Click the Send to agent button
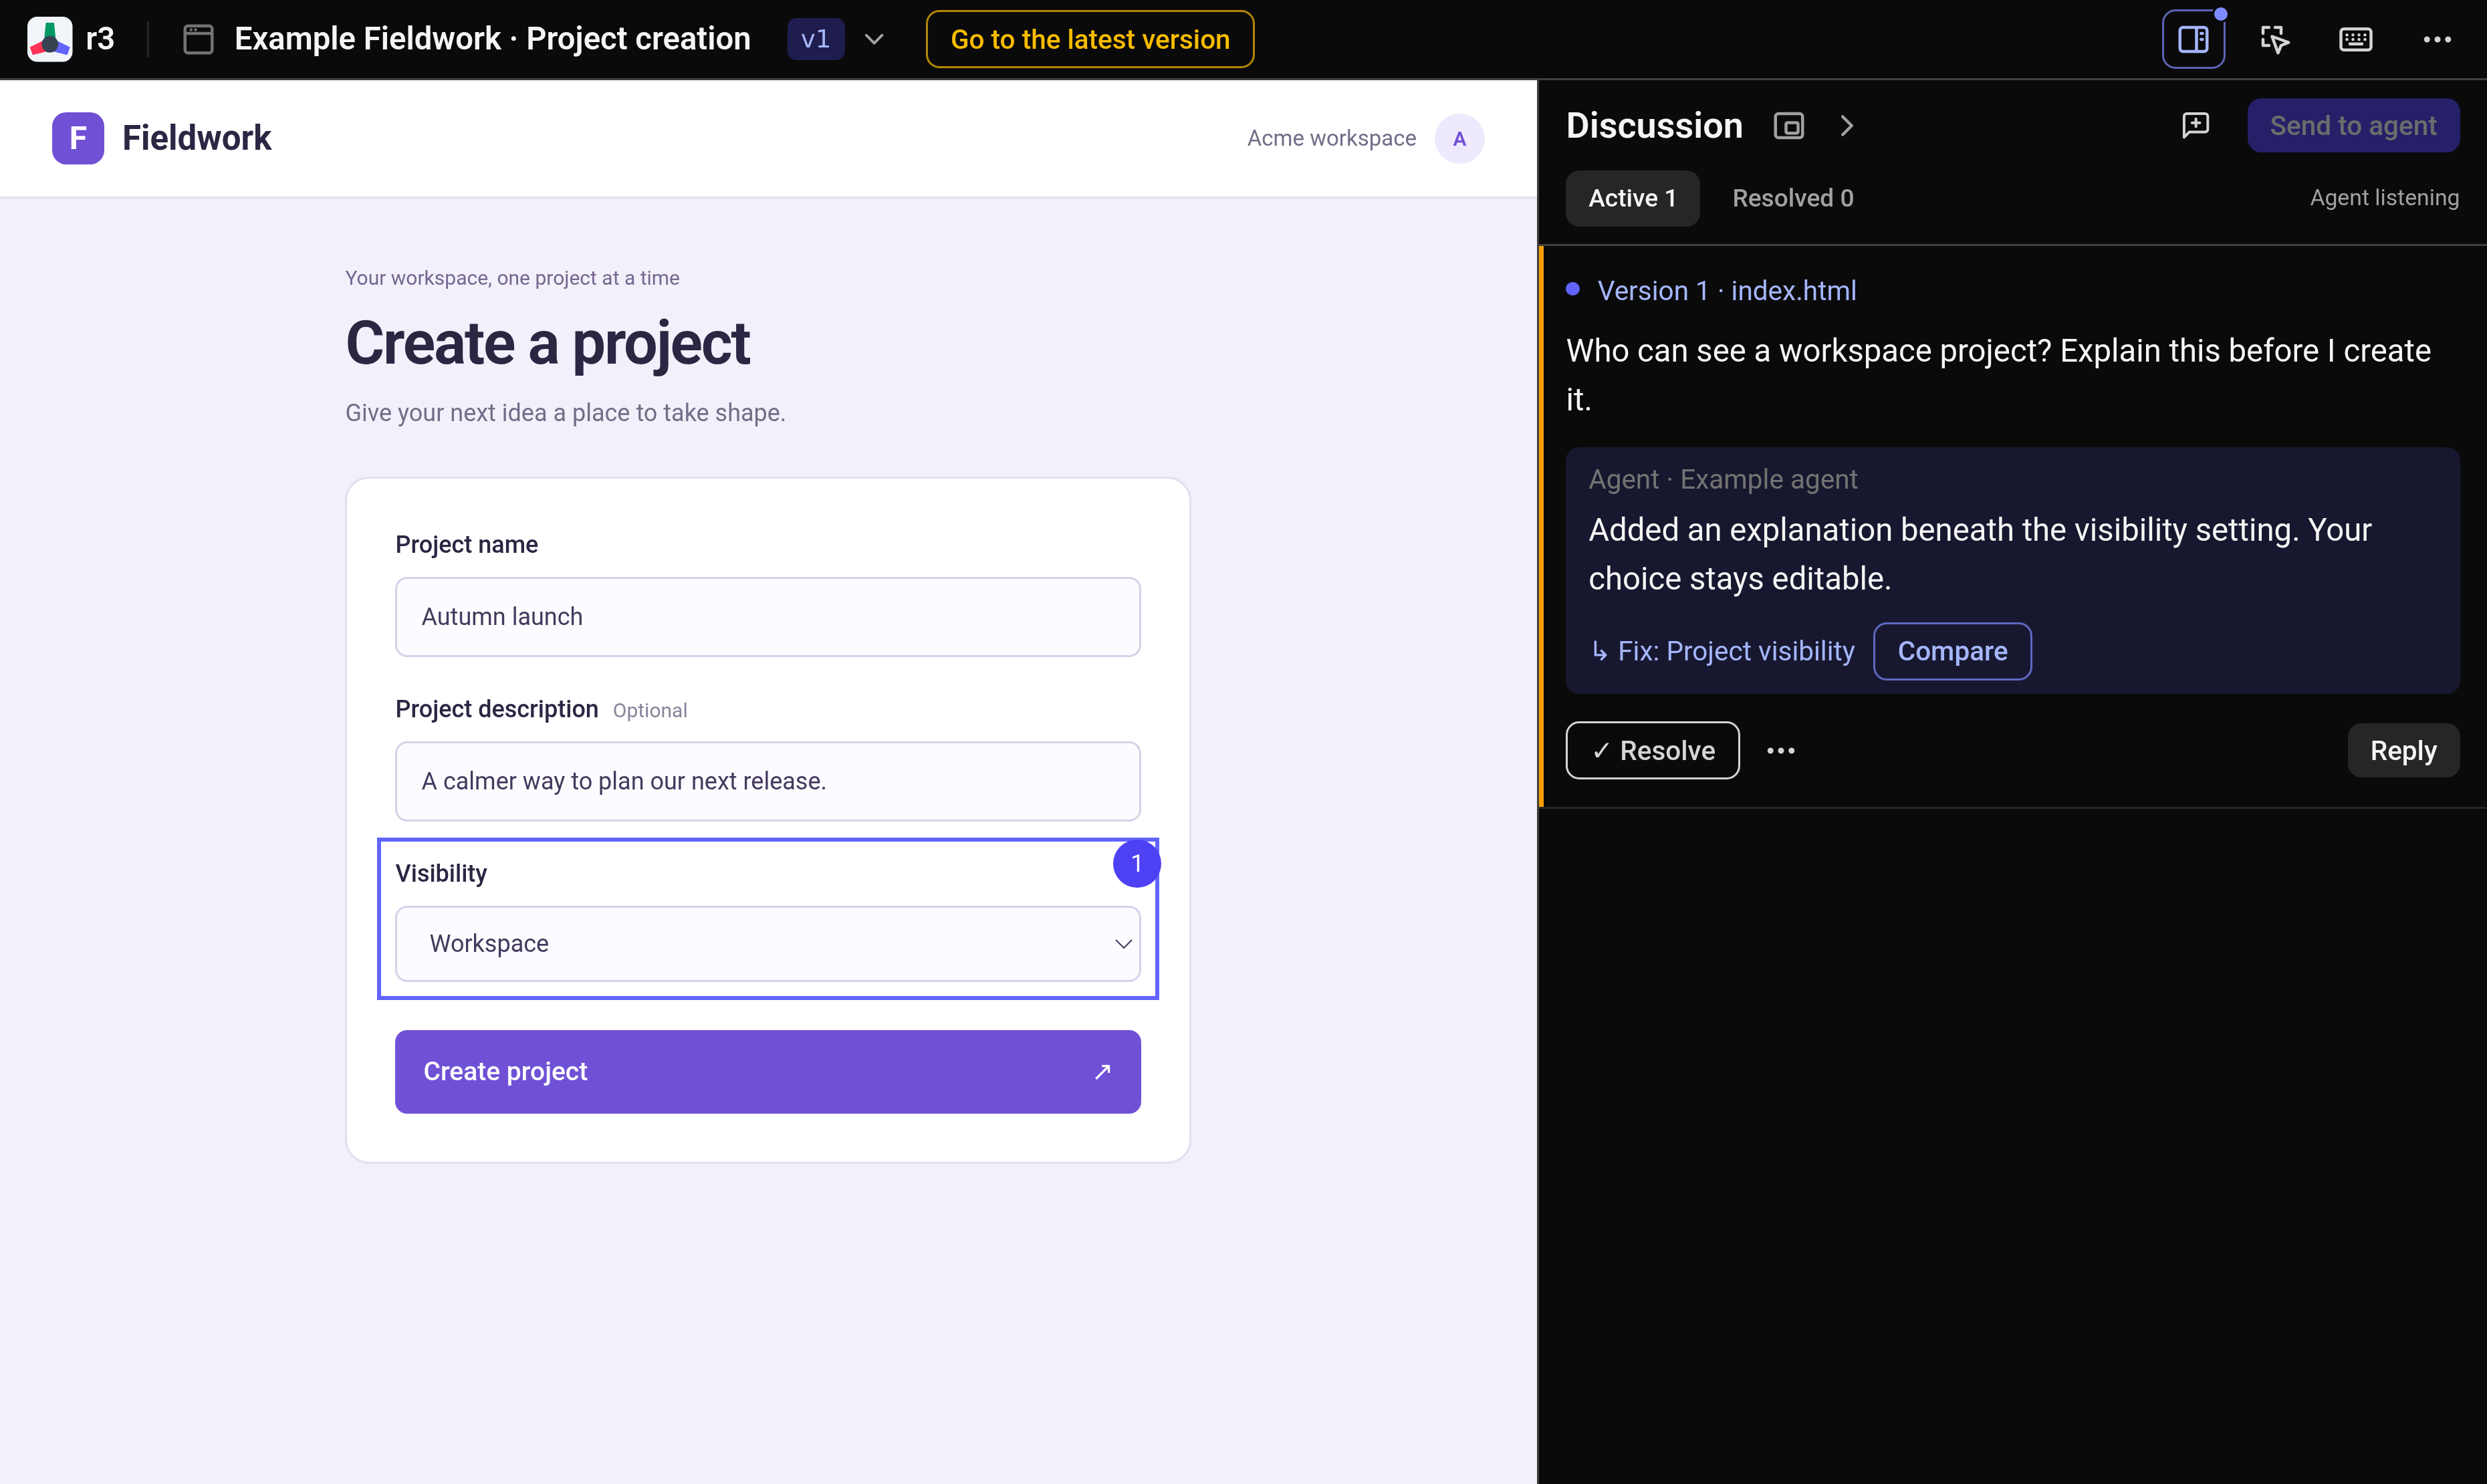The height and width of the screenshot is (1484, 2487). pos(2352,125)
